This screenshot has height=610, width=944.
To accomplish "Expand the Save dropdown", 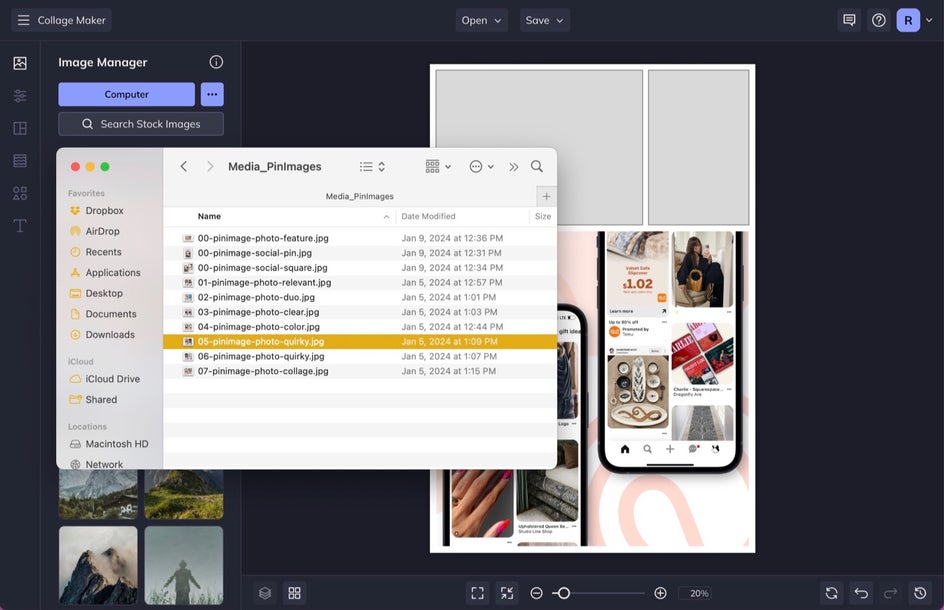I will click(544, 20).
